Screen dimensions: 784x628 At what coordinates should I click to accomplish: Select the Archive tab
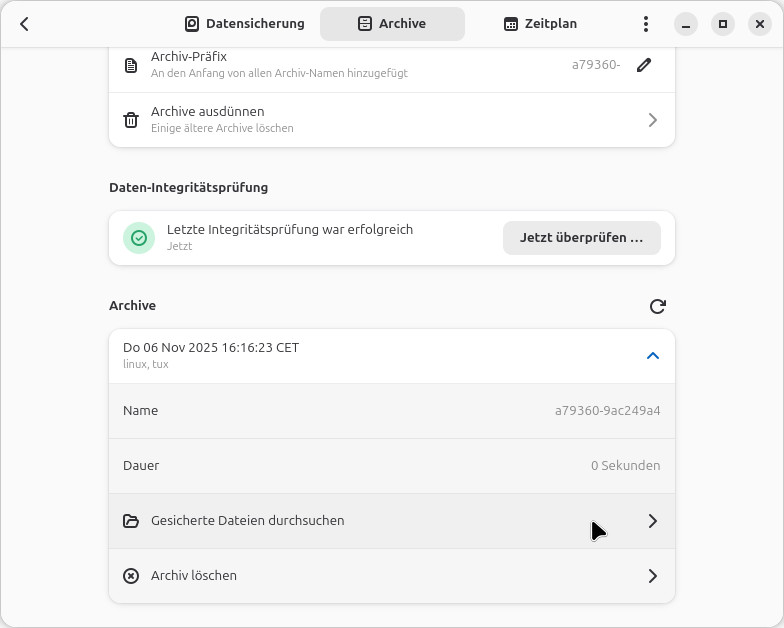[392, 24]
